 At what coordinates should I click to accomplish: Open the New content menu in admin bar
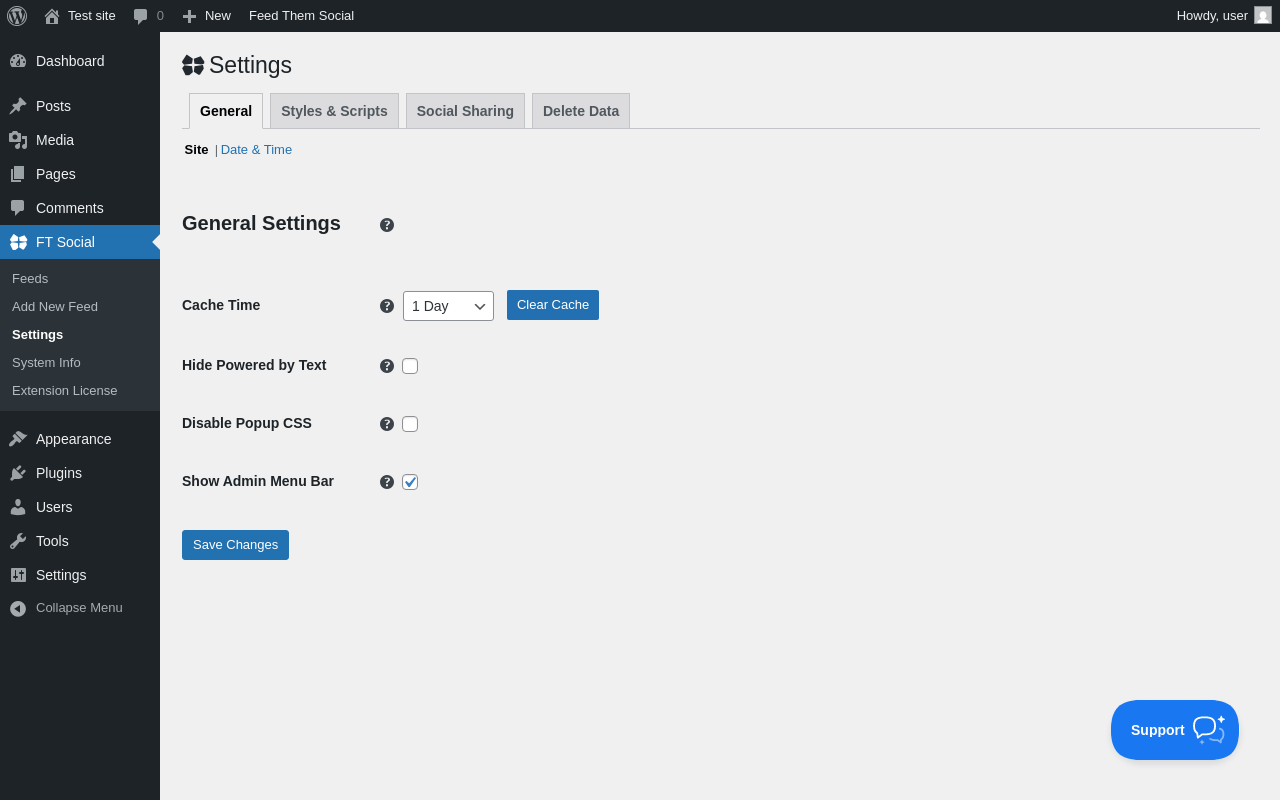click(x=207, y=16)
